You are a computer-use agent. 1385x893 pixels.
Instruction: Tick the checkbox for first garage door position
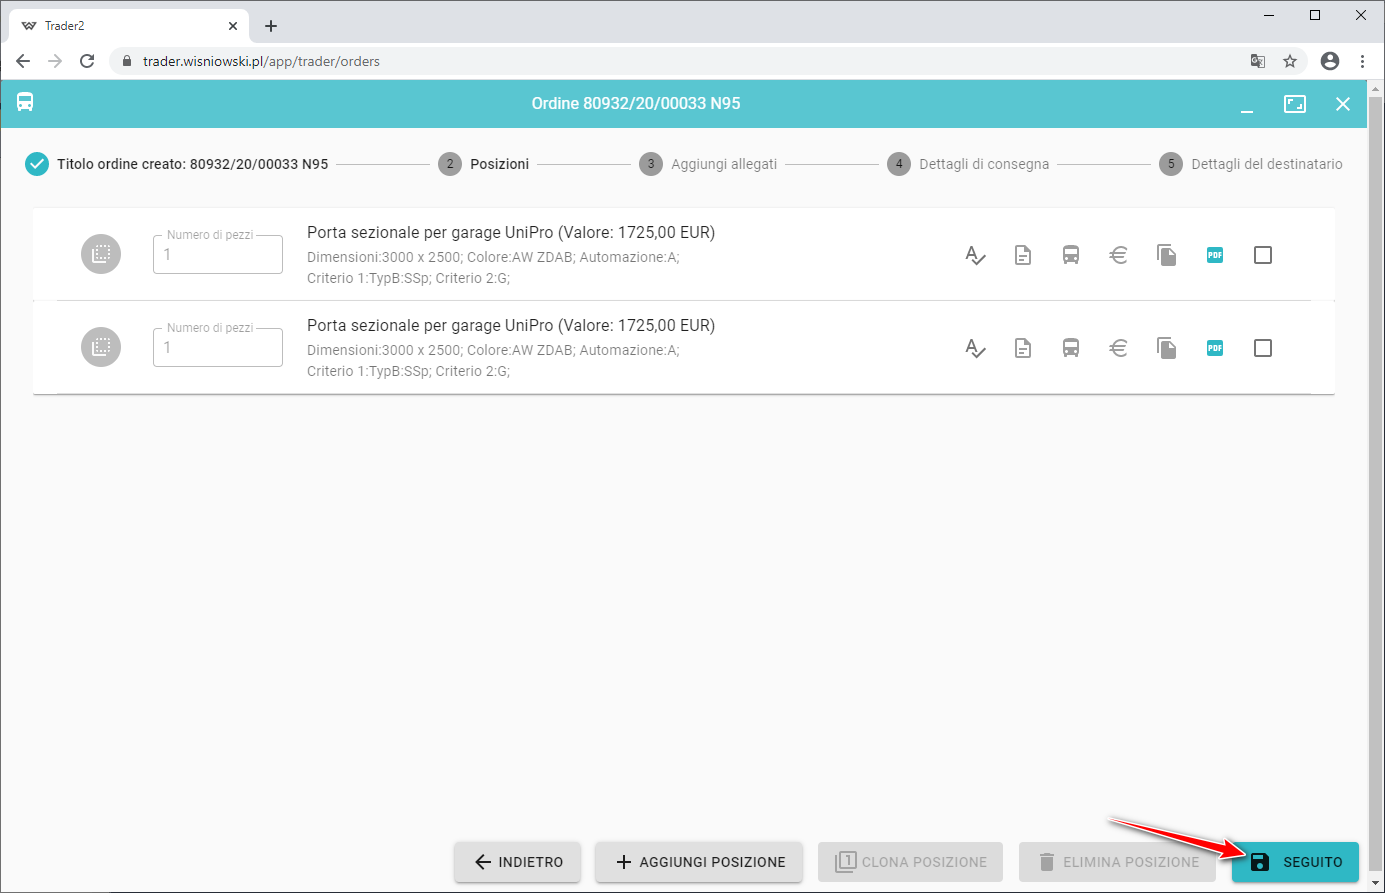1263,255
